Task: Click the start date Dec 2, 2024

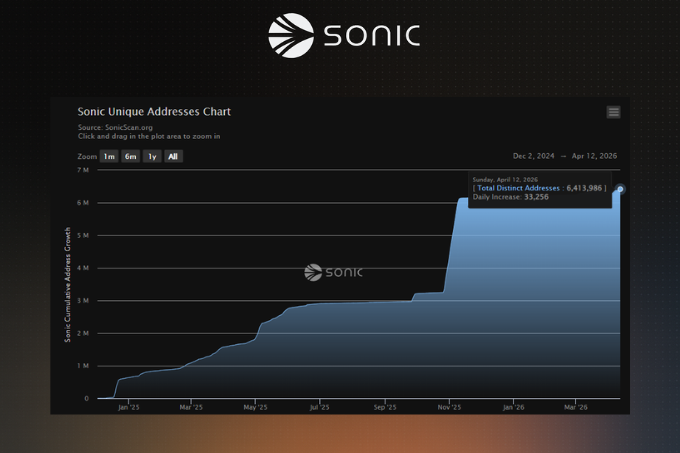Action: tap(533, 156)
